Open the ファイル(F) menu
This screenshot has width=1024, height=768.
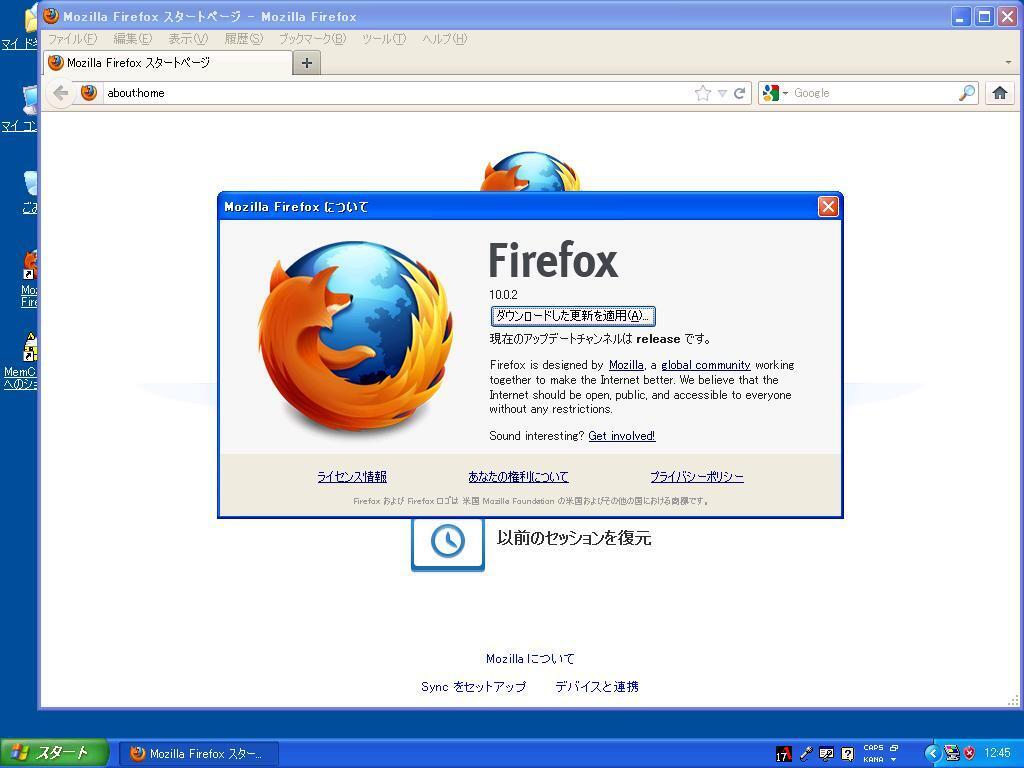[x=72, y=39]
